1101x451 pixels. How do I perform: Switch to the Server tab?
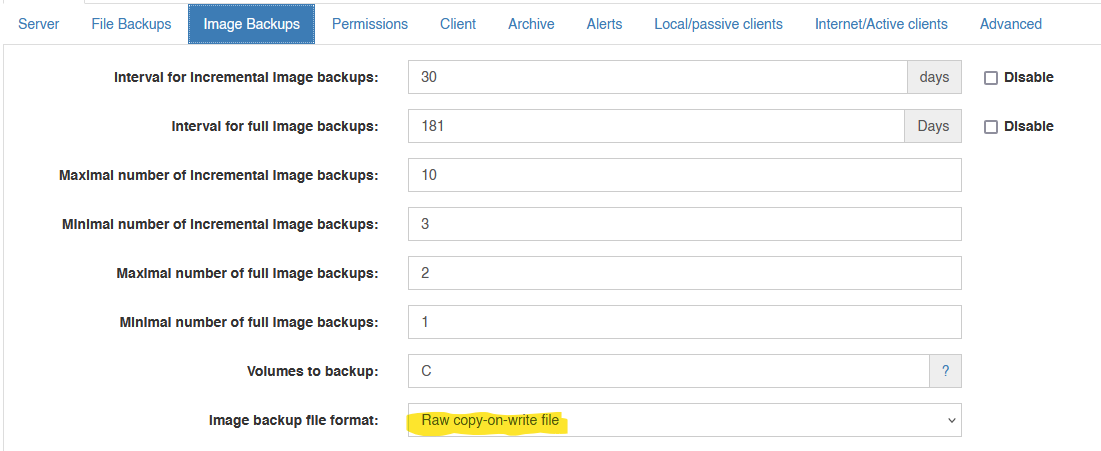point(39,24)
